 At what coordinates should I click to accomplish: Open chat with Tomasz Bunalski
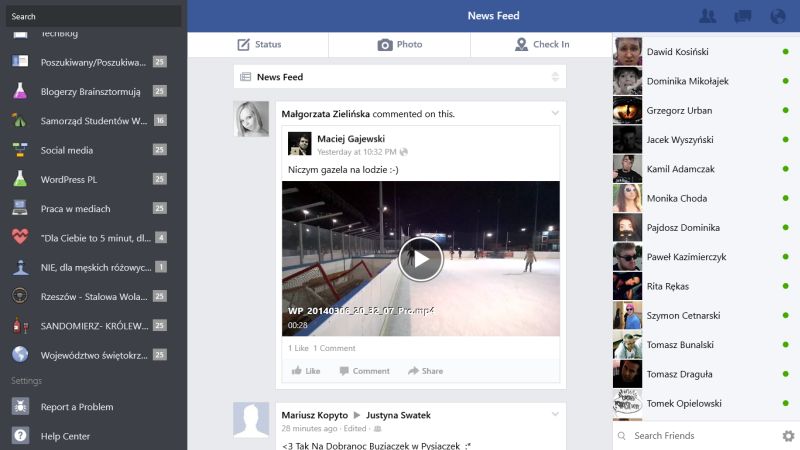(706, 345)
